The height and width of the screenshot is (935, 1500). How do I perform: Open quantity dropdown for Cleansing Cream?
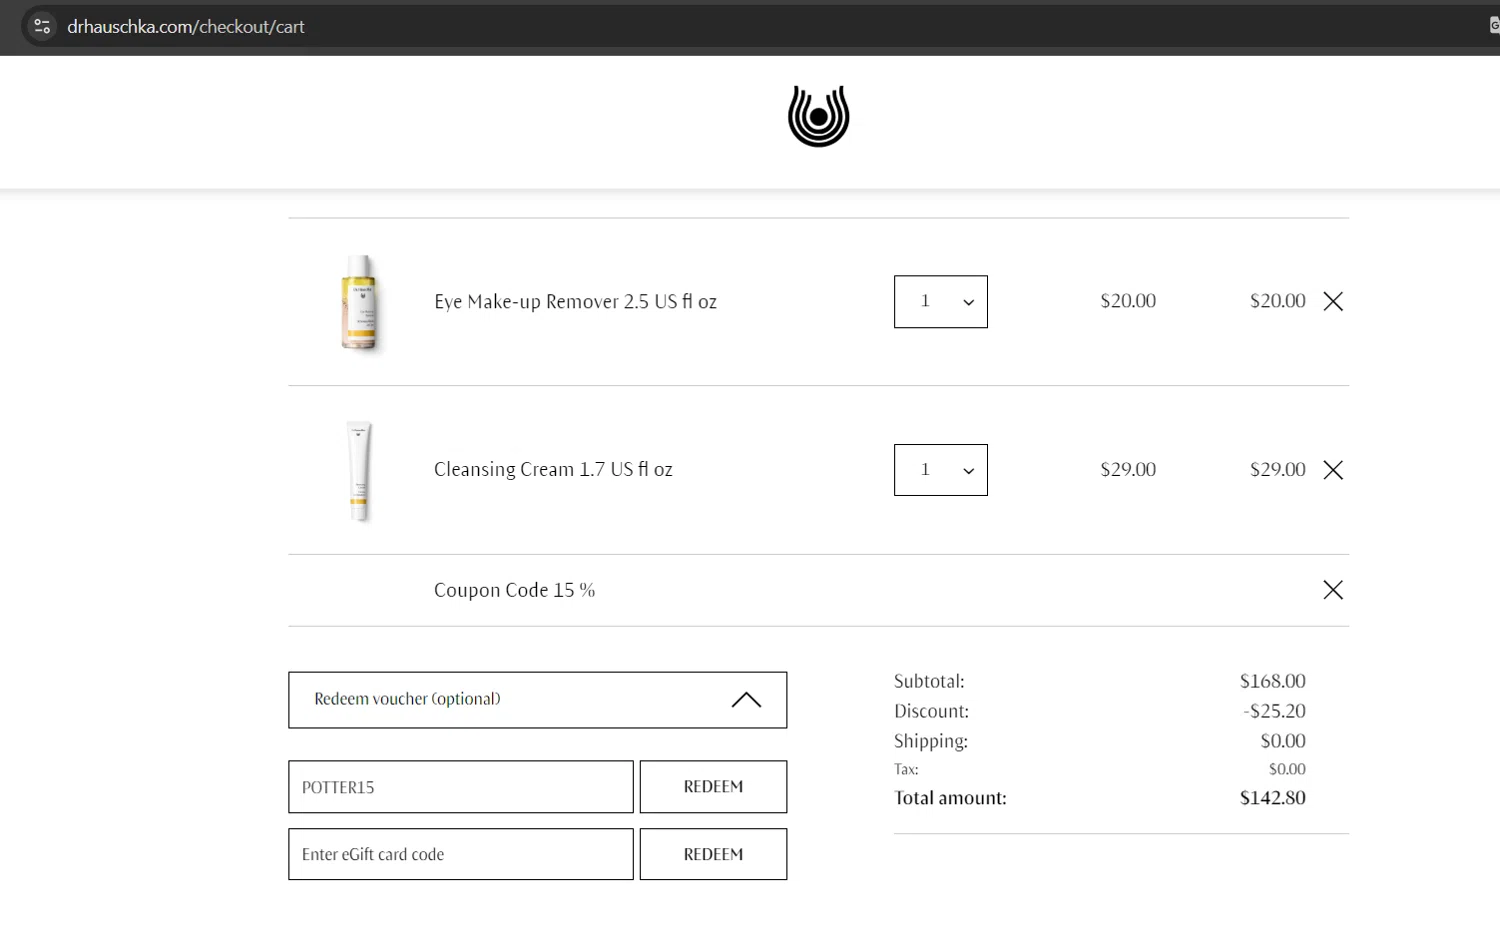(940, 470)
